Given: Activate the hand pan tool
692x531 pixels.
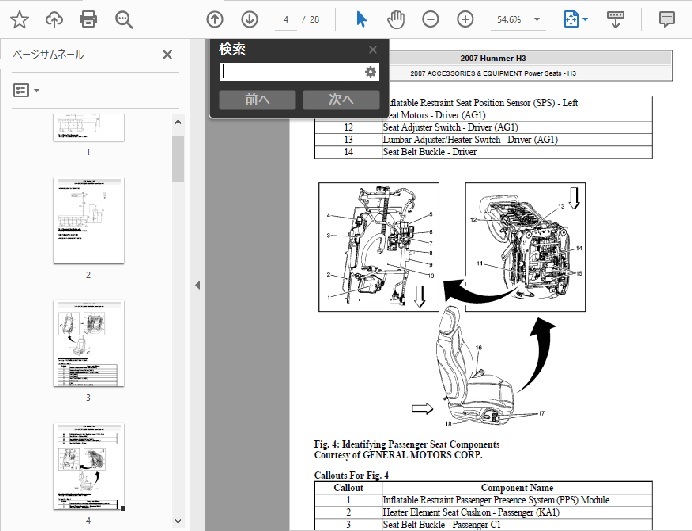Looking at the screenshot, I should (396, 19).
